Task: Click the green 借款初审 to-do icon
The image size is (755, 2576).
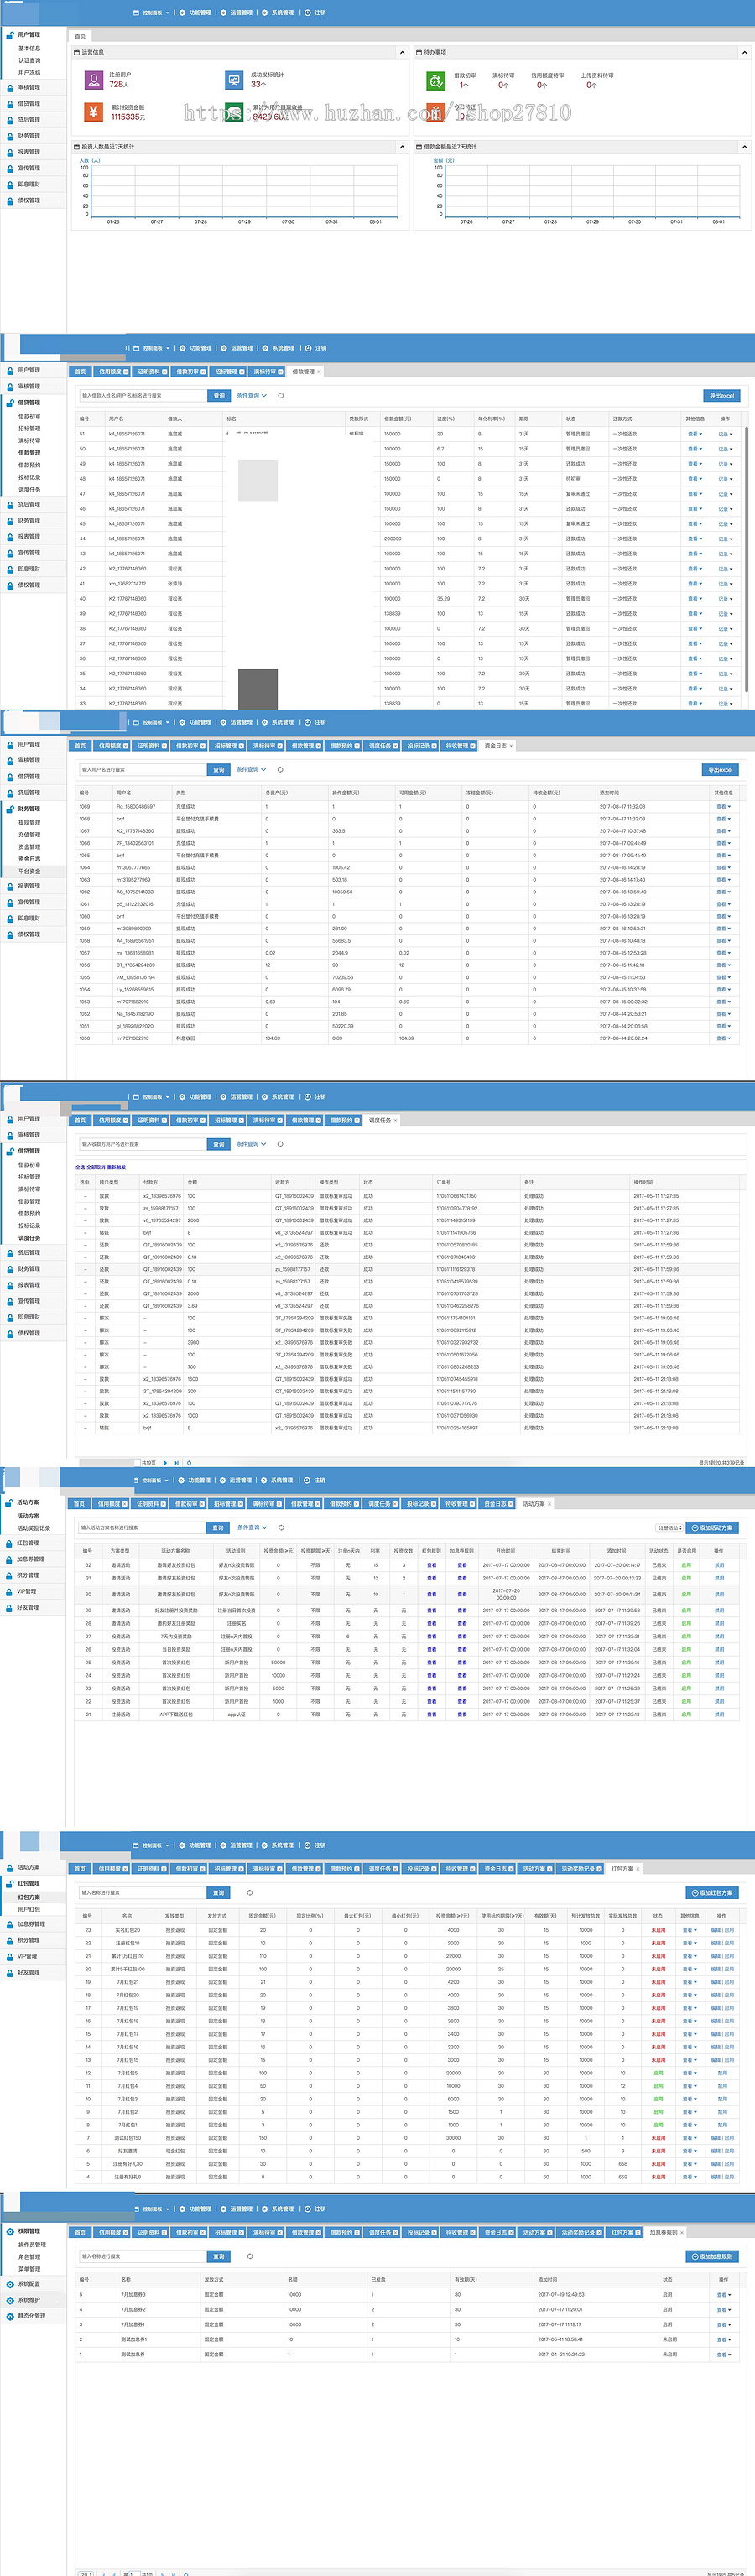Action: click(435, 80)
